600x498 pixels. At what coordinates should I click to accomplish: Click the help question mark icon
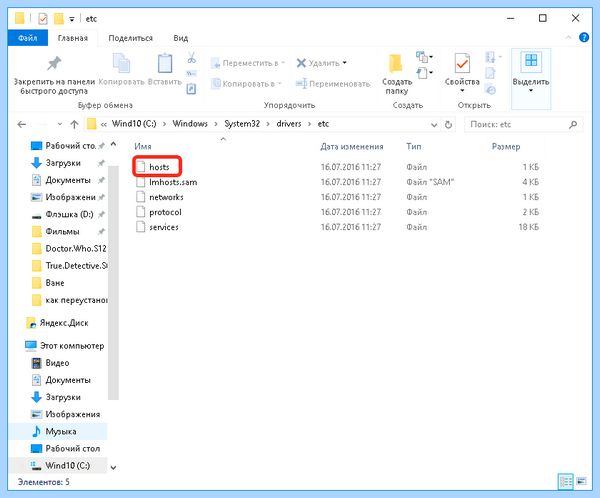584,38
